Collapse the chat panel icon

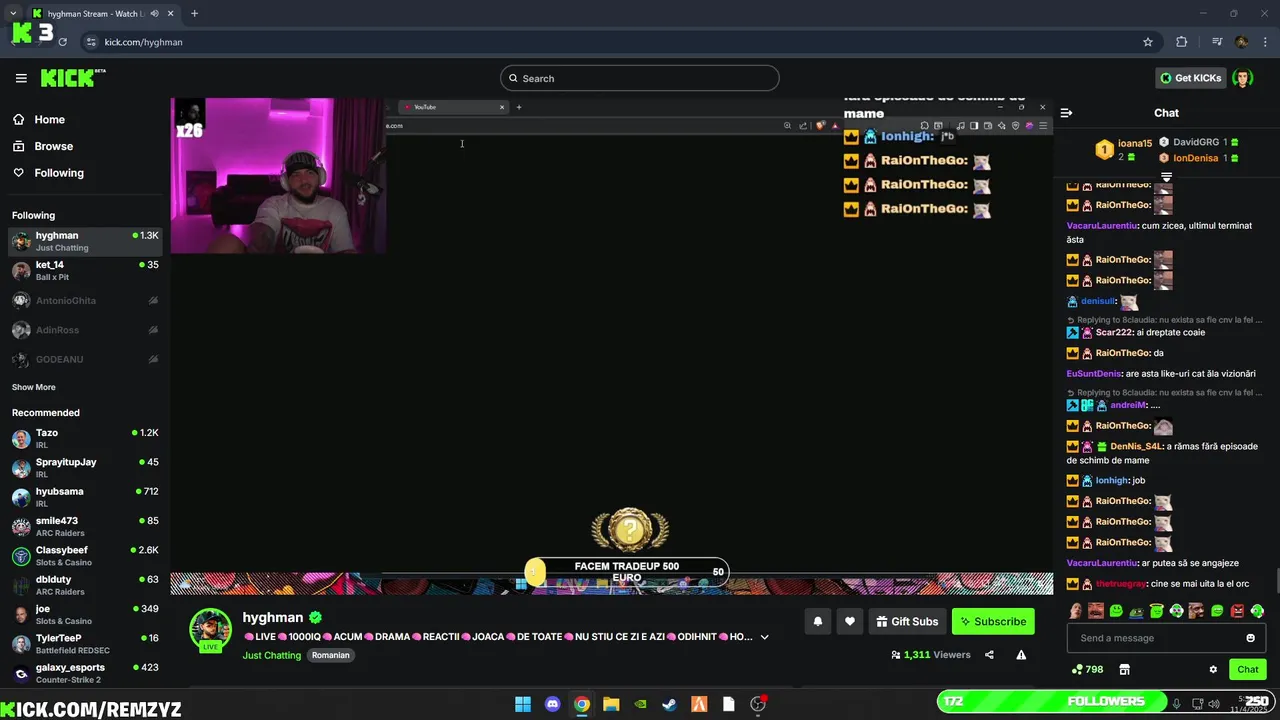pyautogui.click(x=1066, y=113)
